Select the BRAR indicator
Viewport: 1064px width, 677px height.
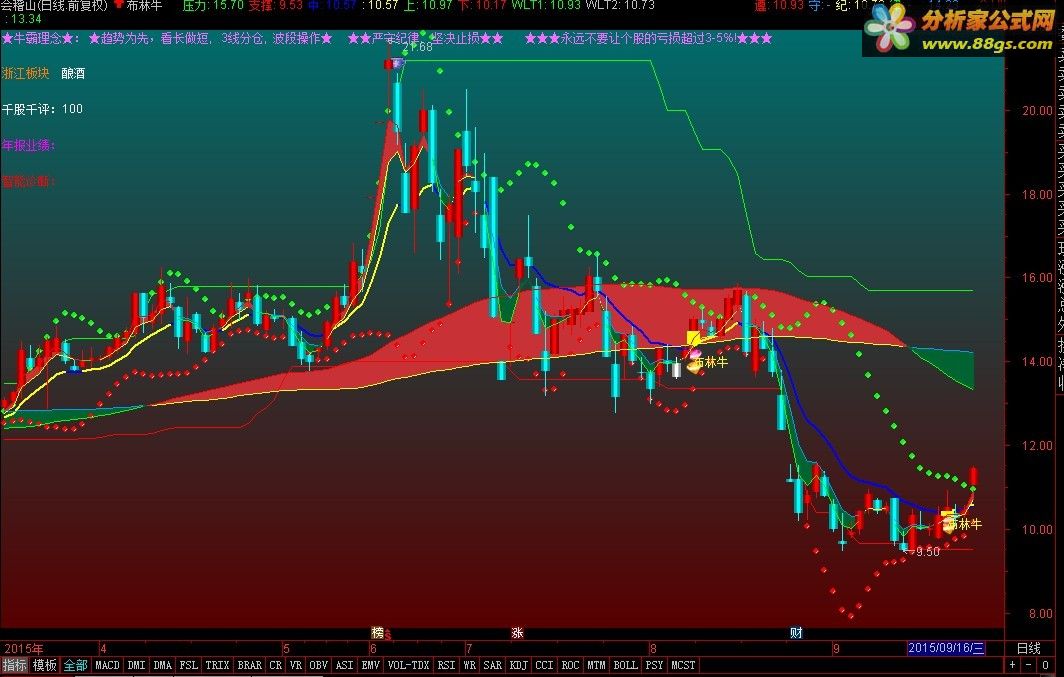point(249,665)
